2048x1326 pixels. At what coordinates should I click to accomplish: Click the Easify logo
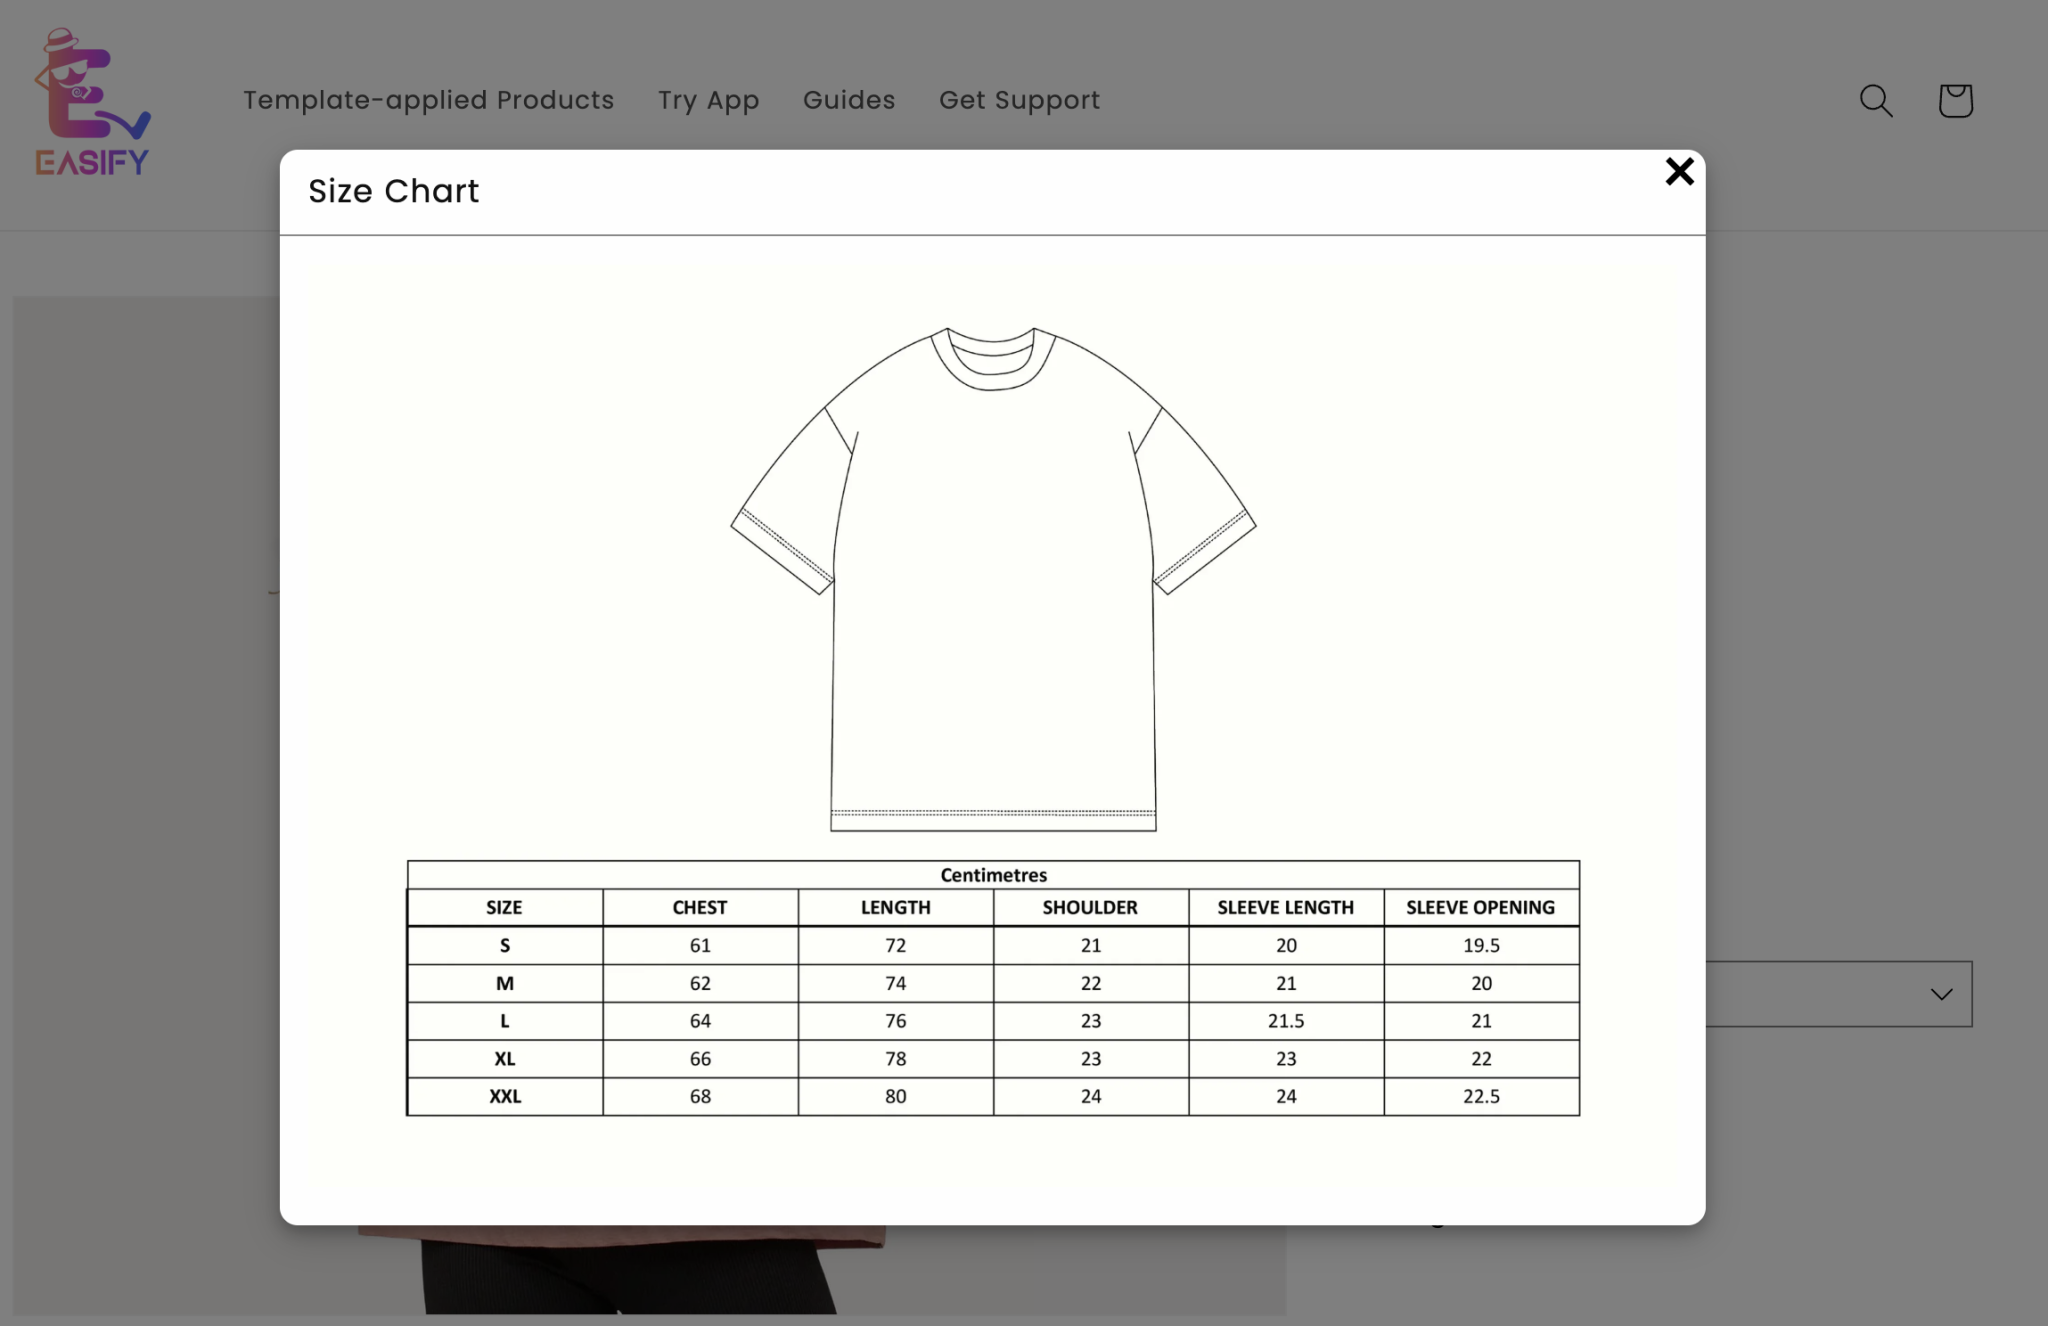pos(92,102)
